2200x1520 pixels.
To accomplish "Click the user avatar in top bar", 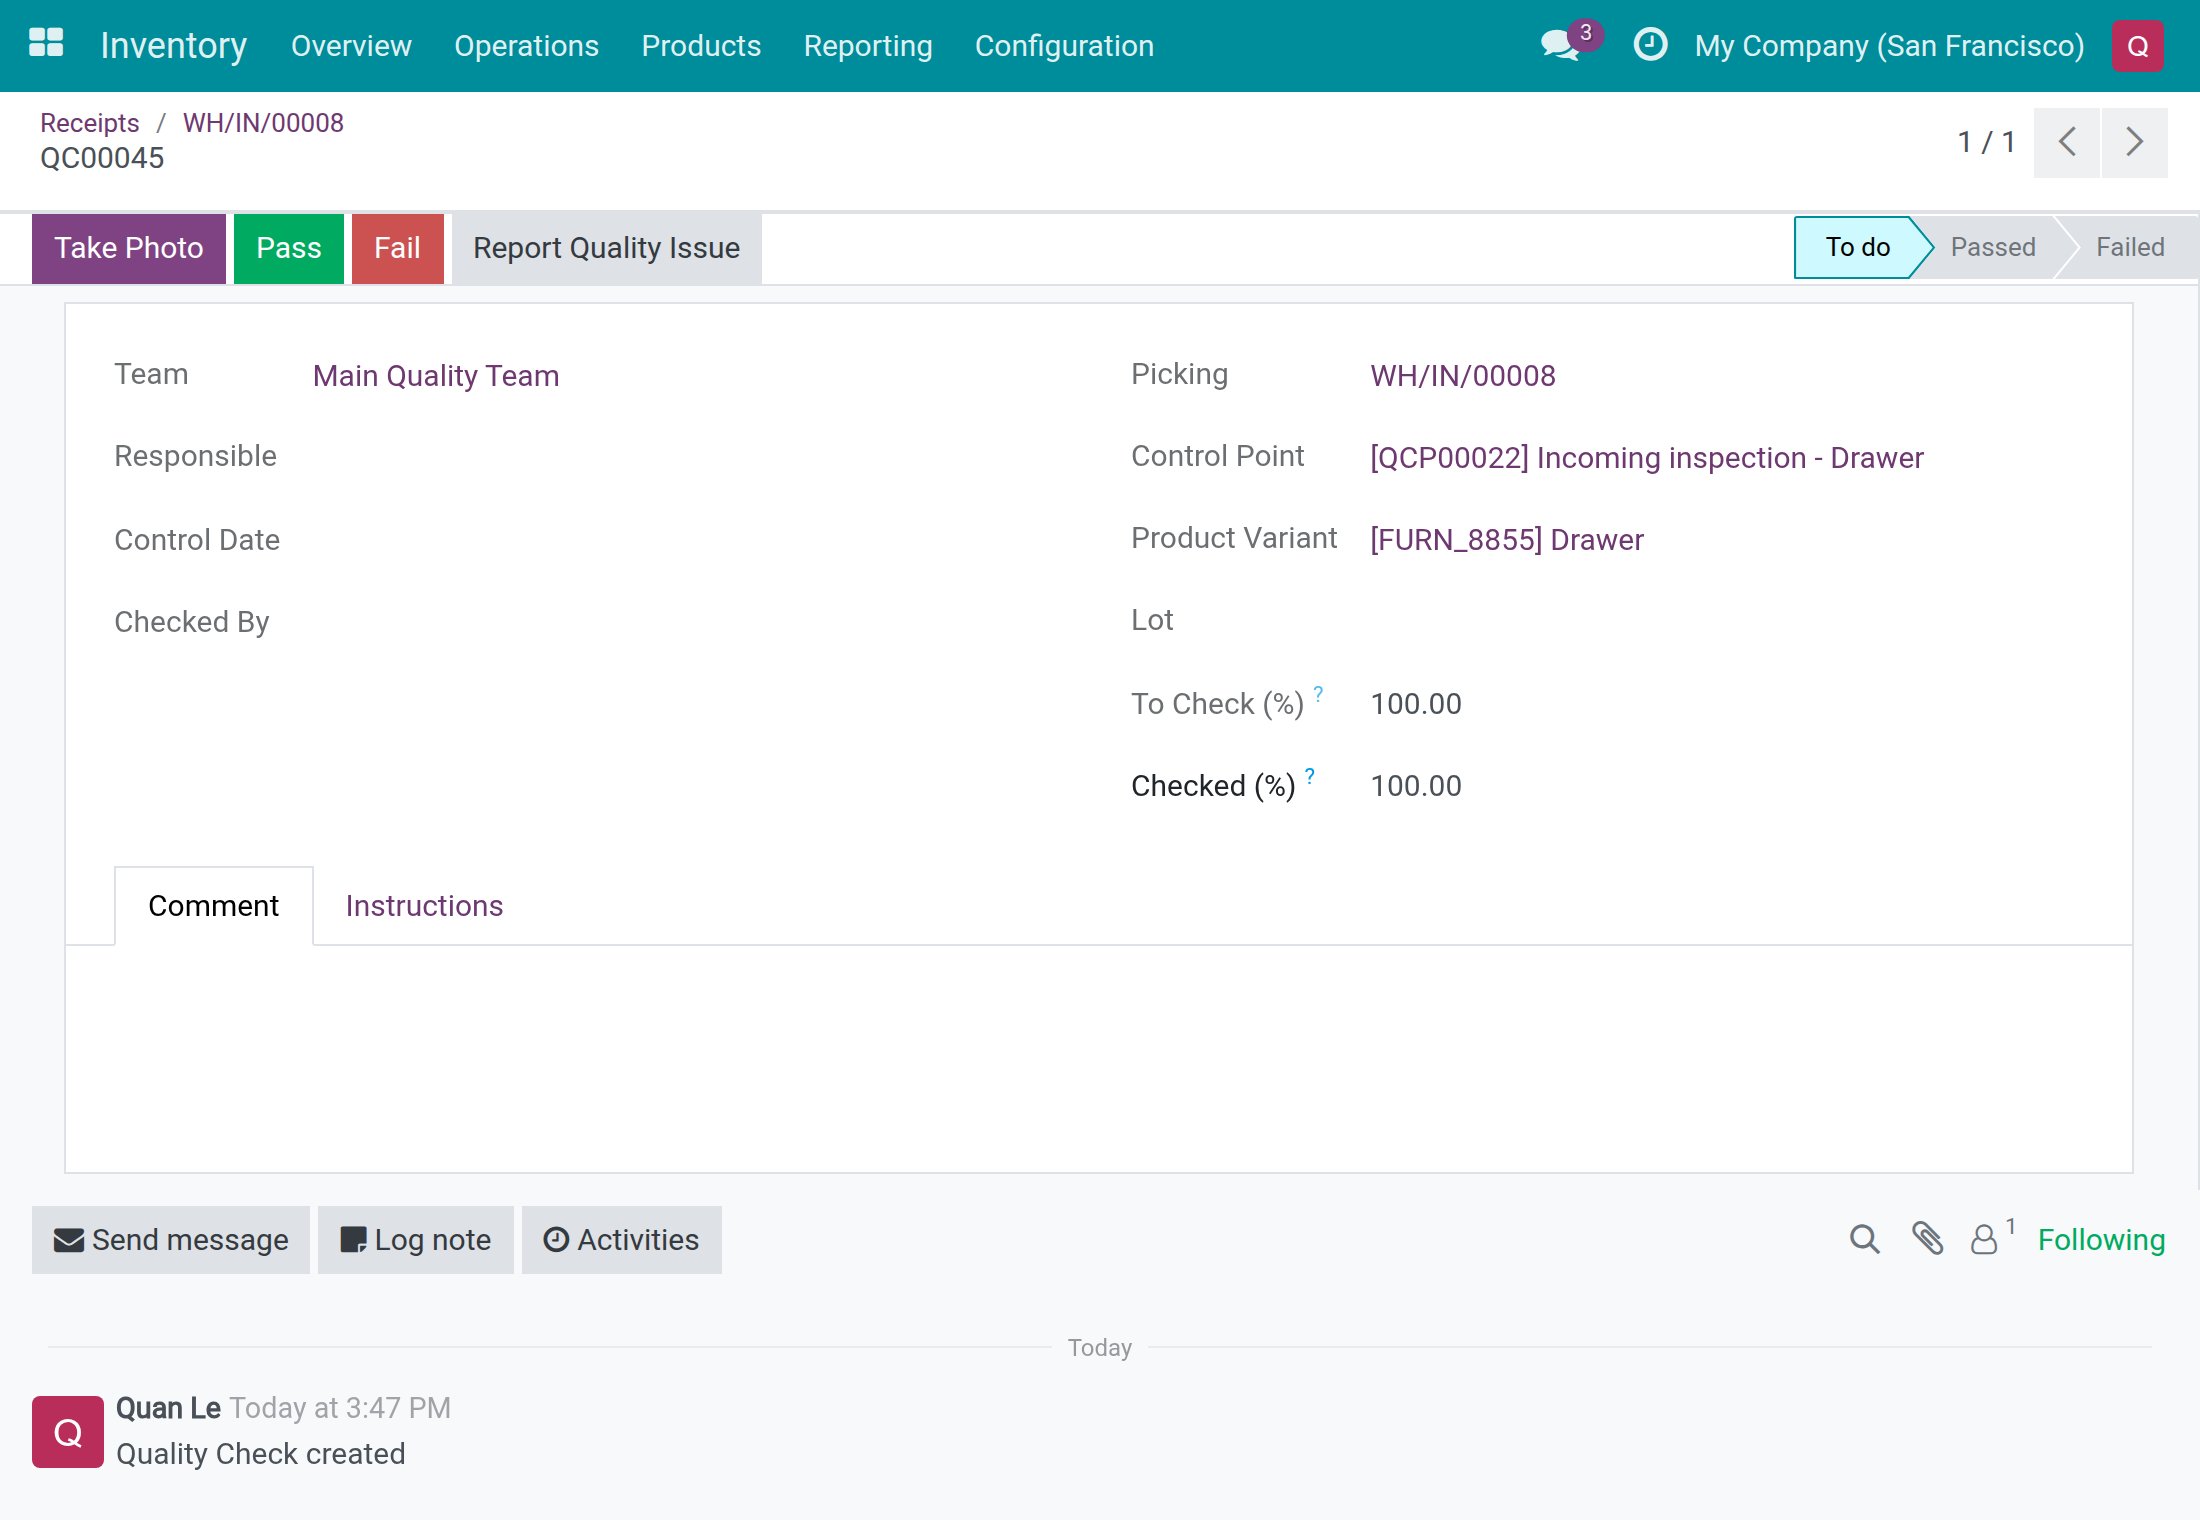I will tap(2138, 46).
